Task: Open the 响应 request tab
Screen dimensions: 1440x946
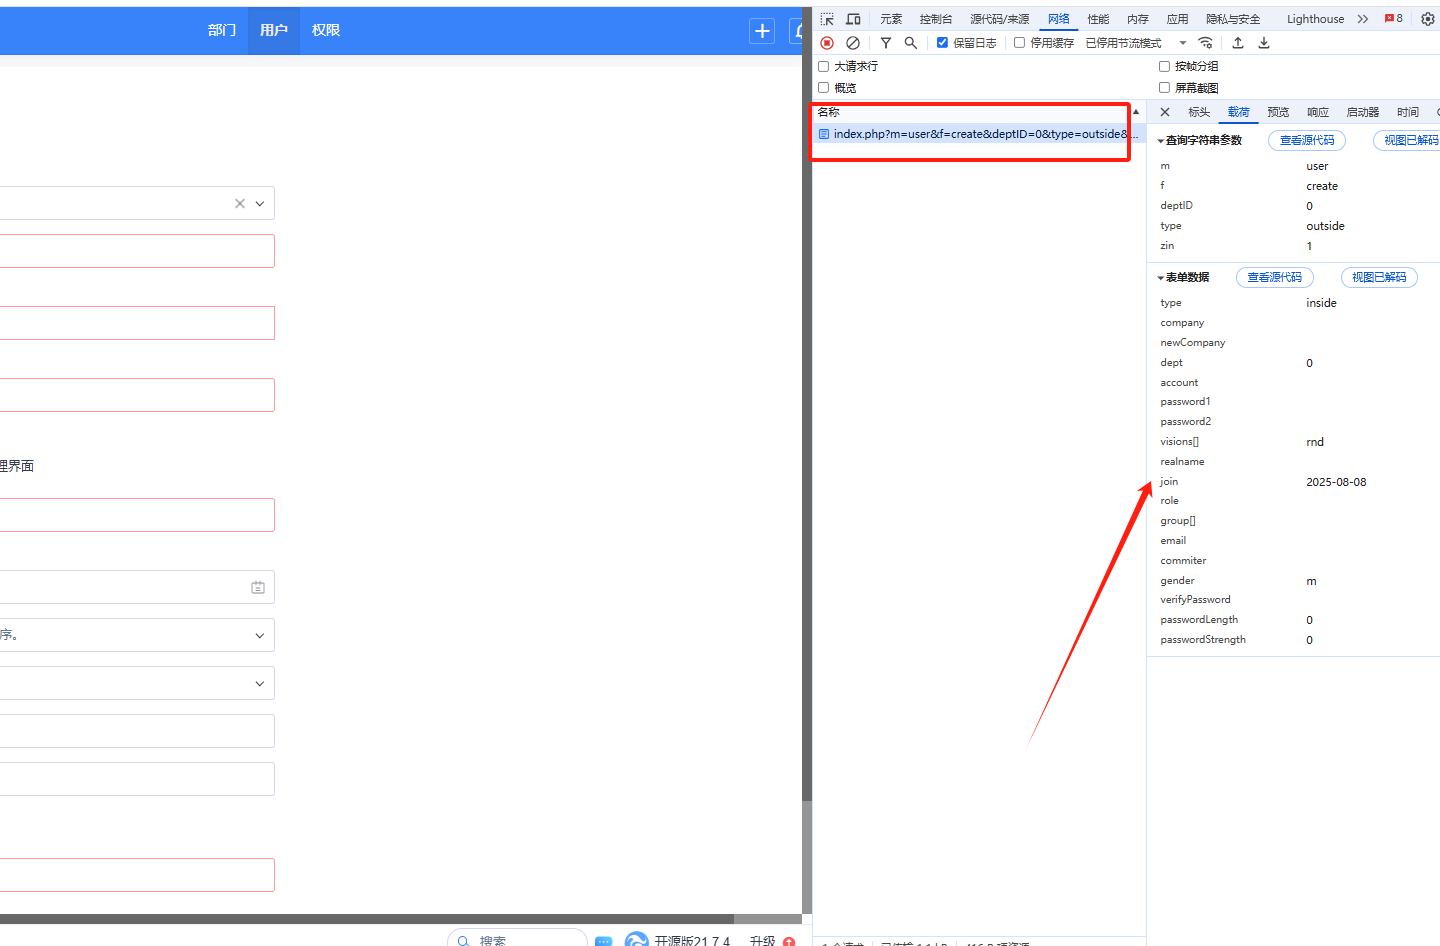Action: pyautogui.click(x=1318, y=112)
